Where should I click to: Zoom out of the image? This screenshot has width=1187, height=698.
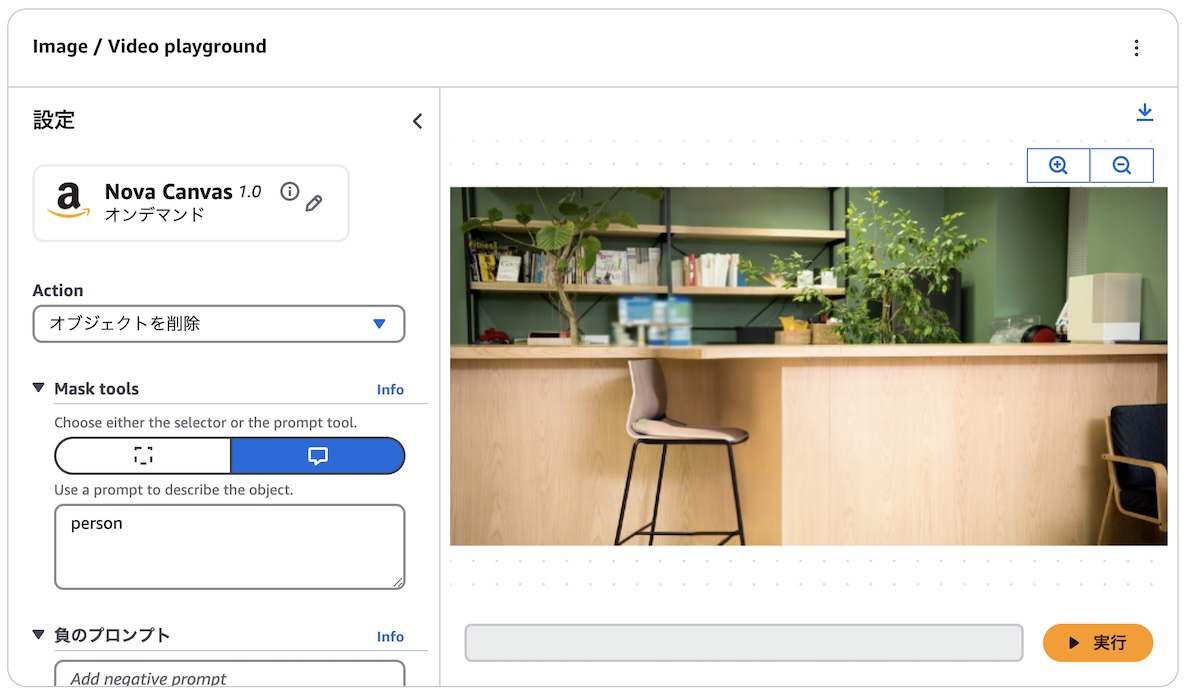tap(1121, 165)
